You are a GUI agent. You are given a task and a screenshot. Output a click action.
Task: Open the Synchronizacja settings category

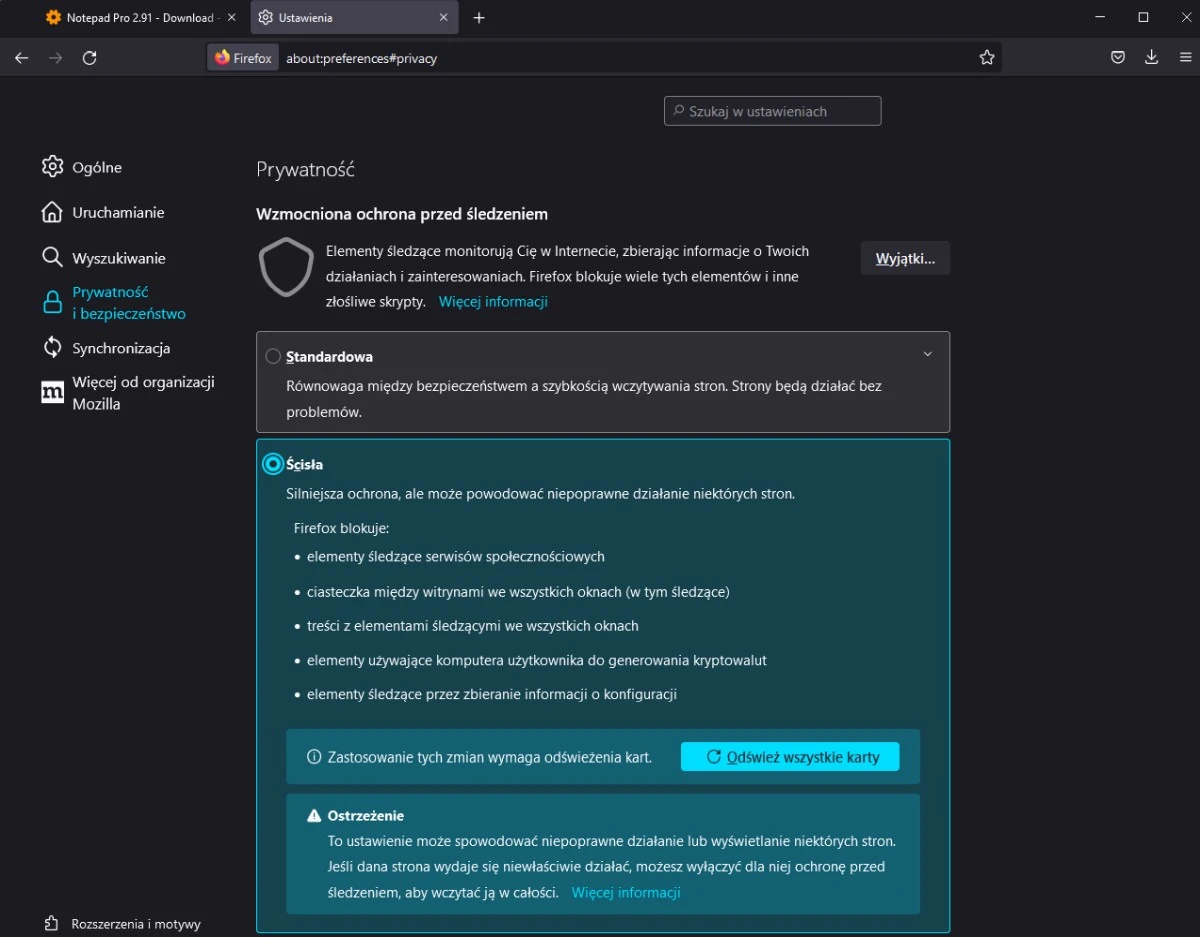click(120, 348)
